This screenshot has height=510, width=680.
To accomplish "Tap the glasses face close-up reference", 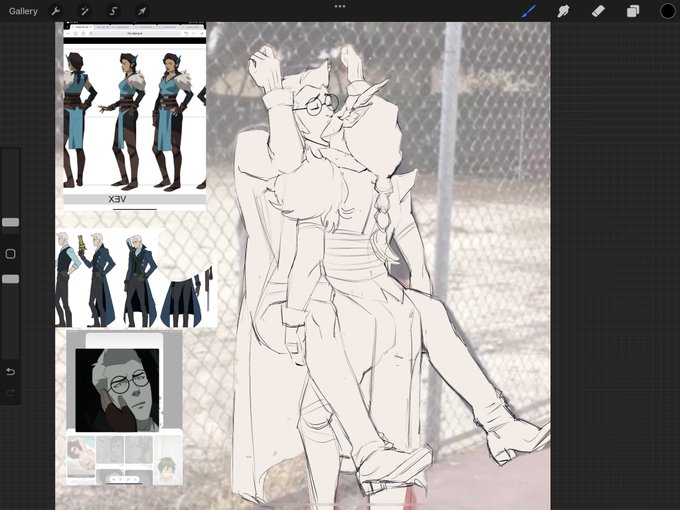I will (x=117, y=390).
